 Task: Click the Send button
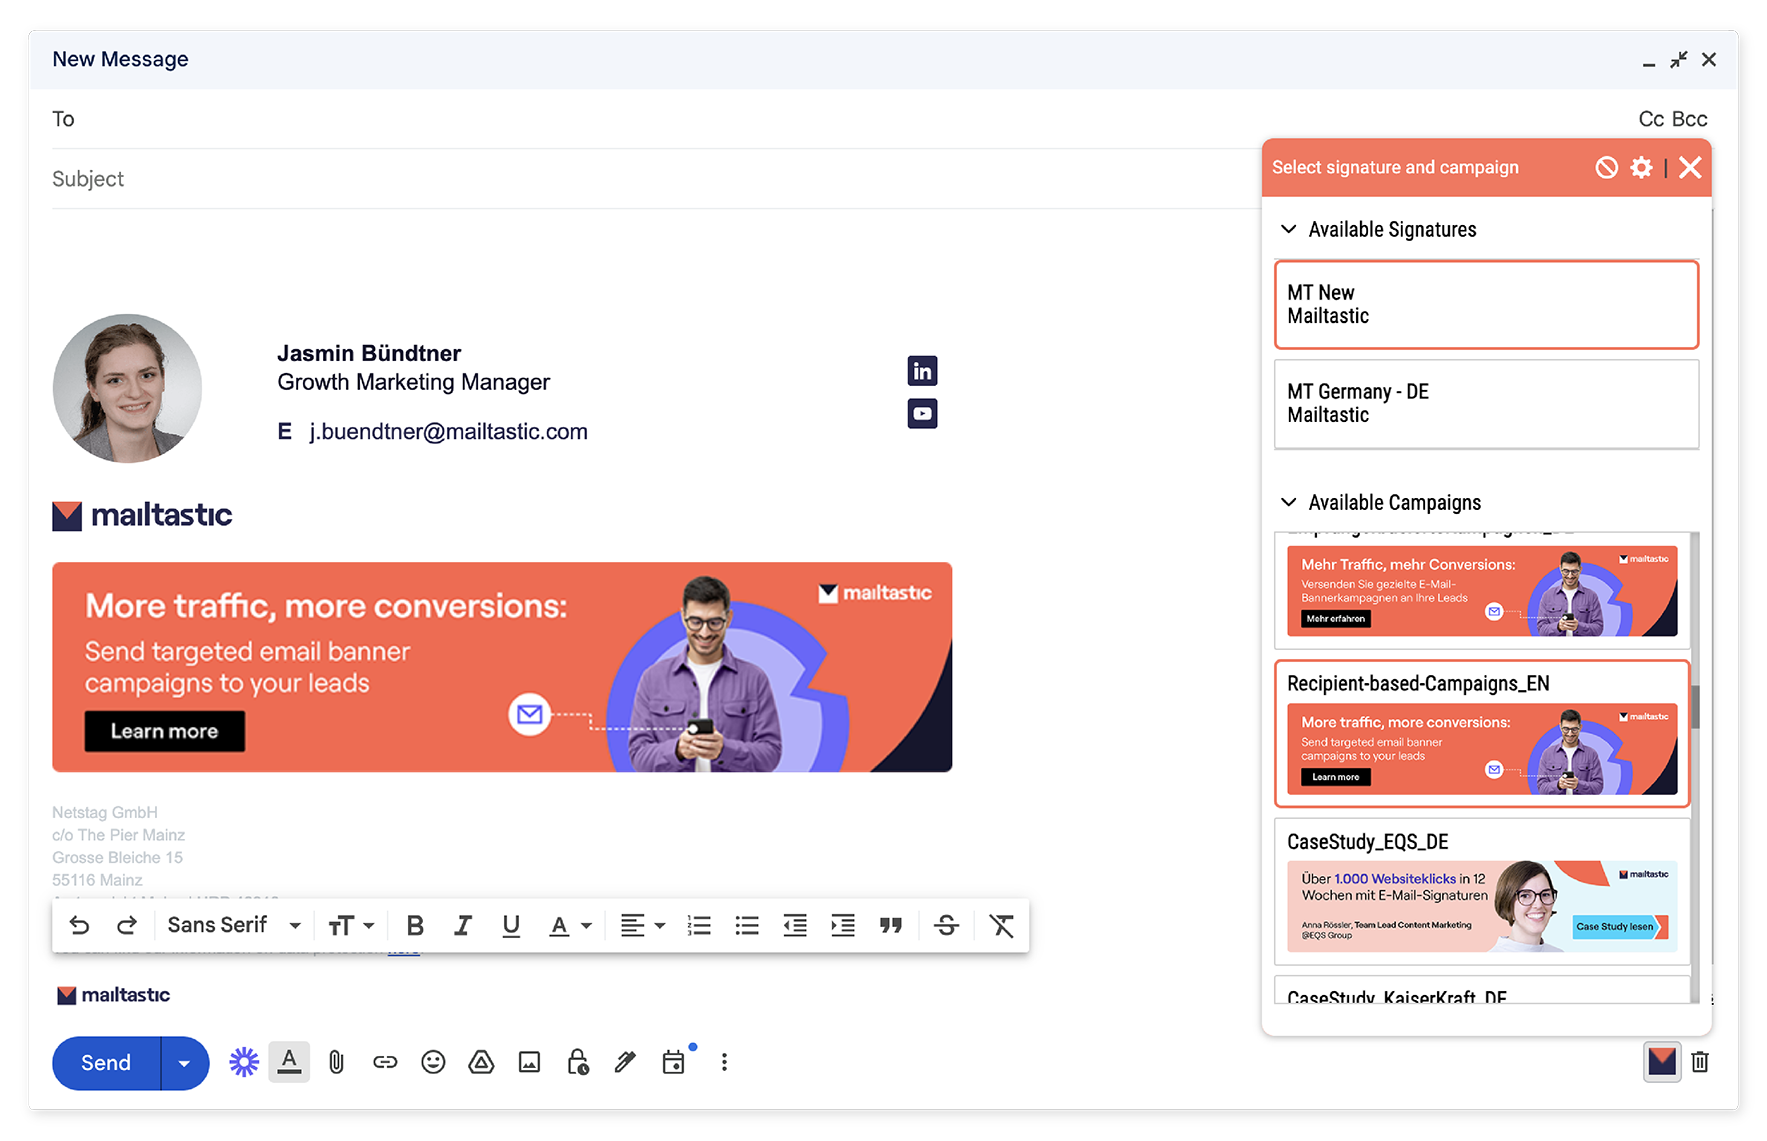[106, 1063]
